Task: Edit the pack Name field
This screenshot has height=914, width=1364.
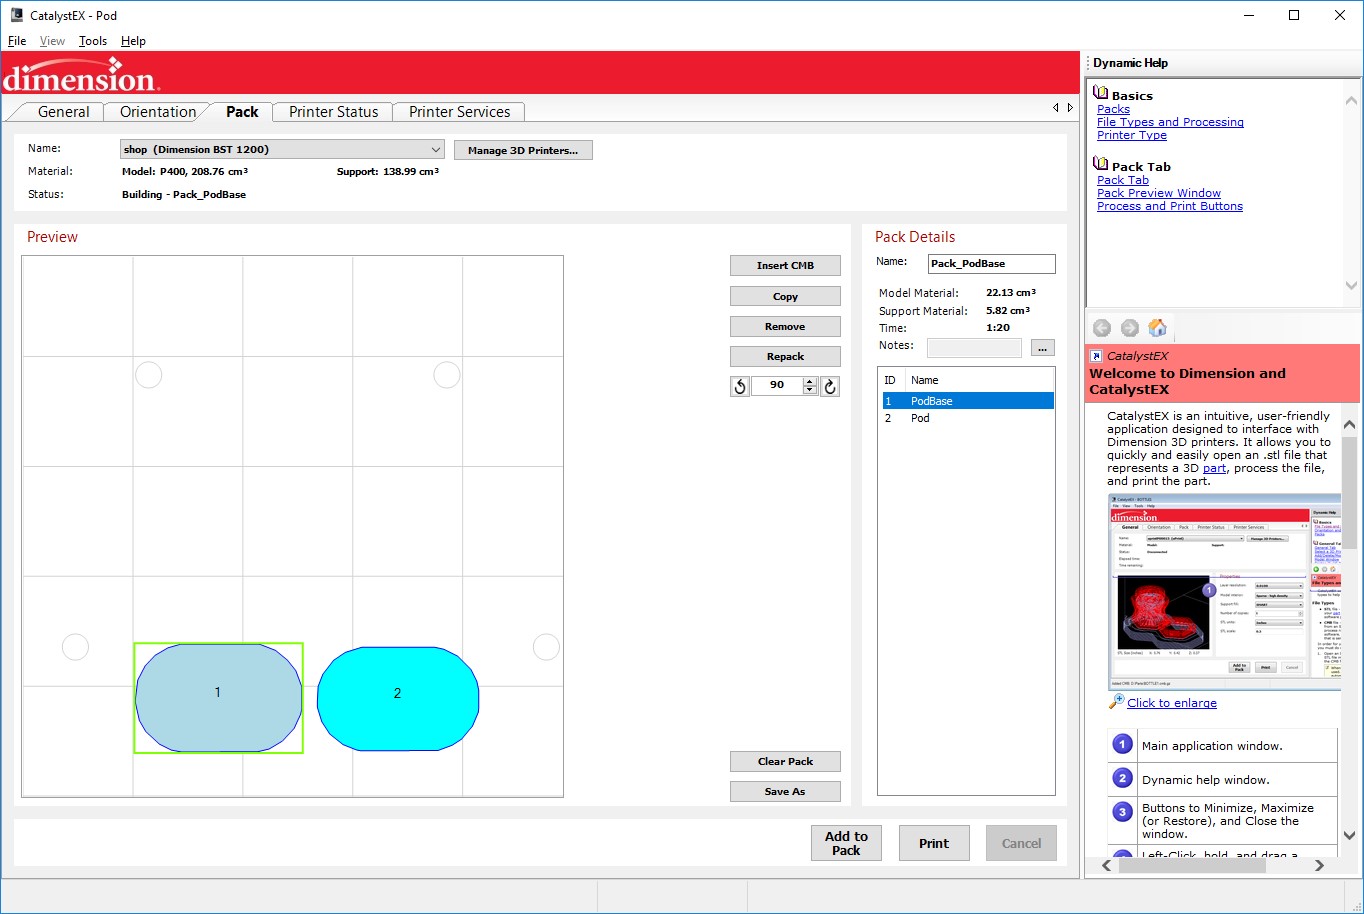Action: tap(991, 264)
